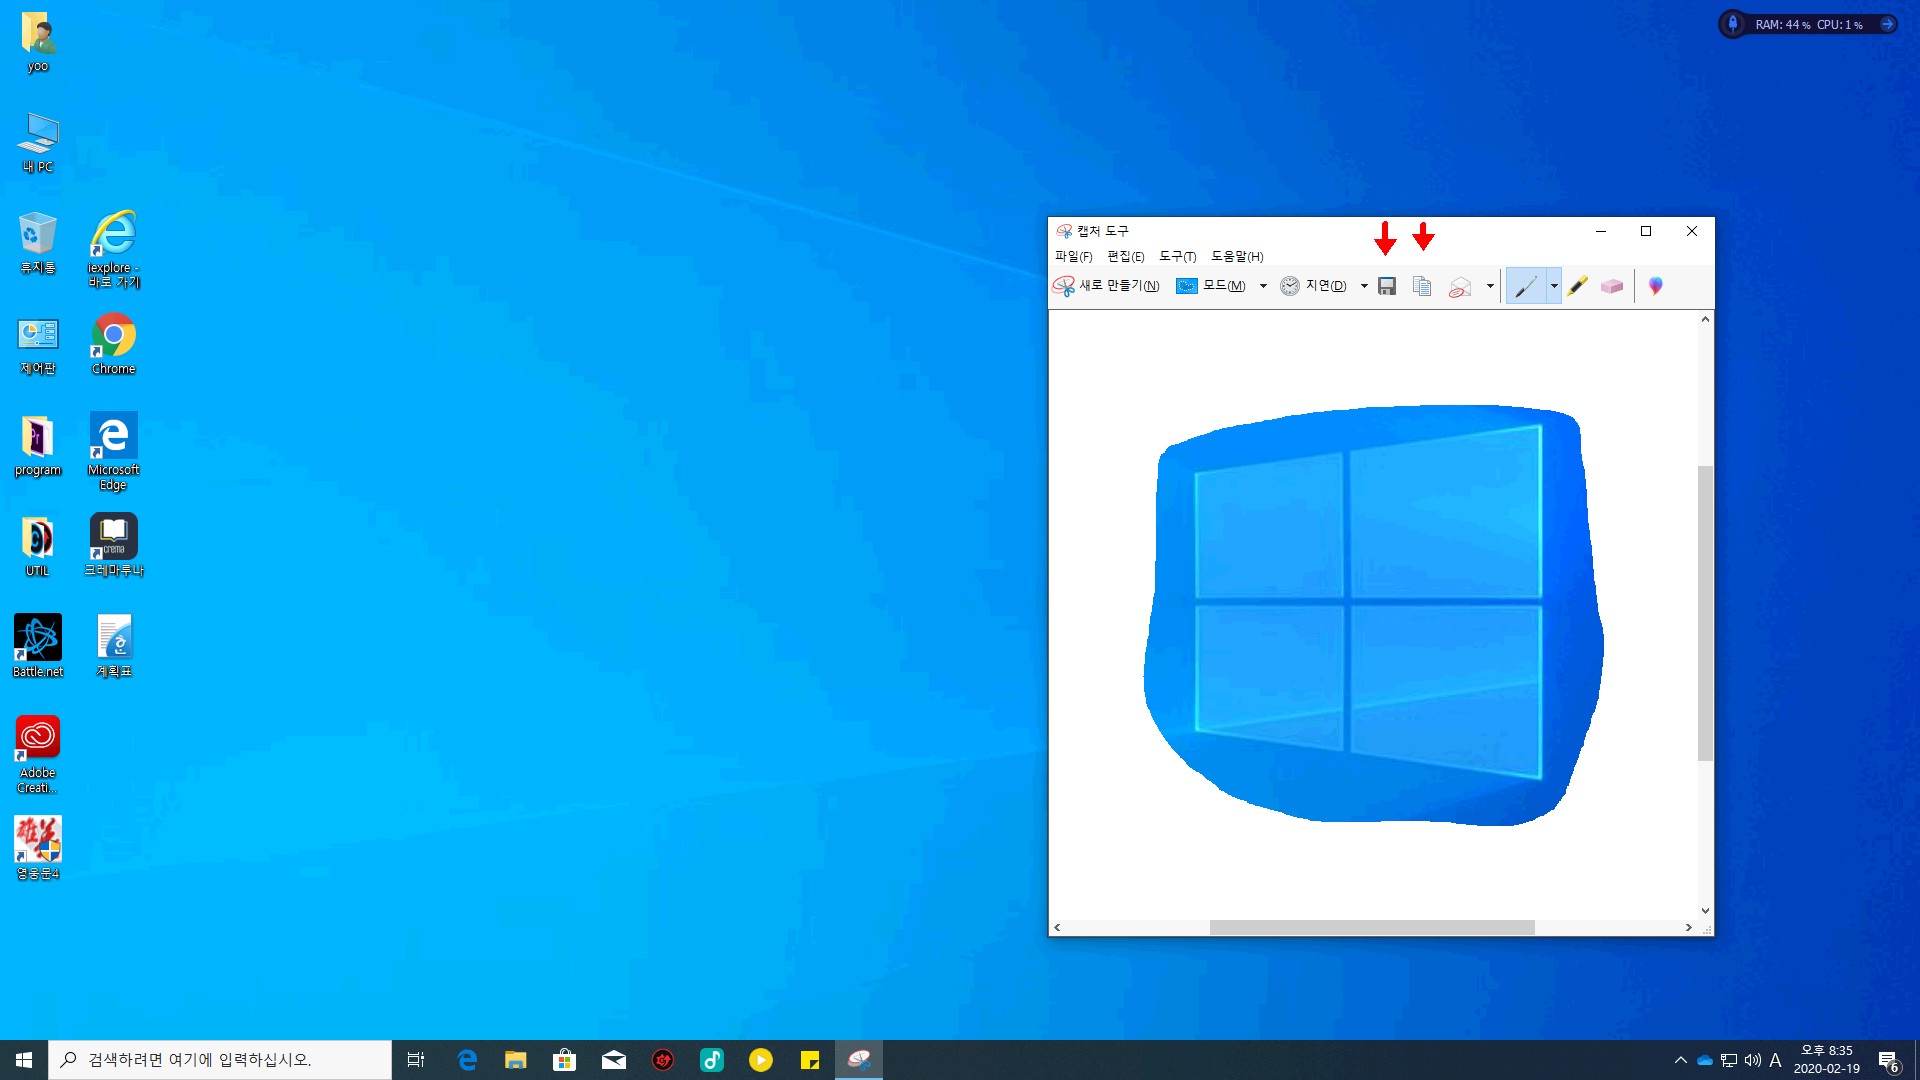Image resolution: width=1920 pixels, height=1080 pixels.
Task: Expand the 지연(D) delay dropdown arrow
Action: [1364, 286]
